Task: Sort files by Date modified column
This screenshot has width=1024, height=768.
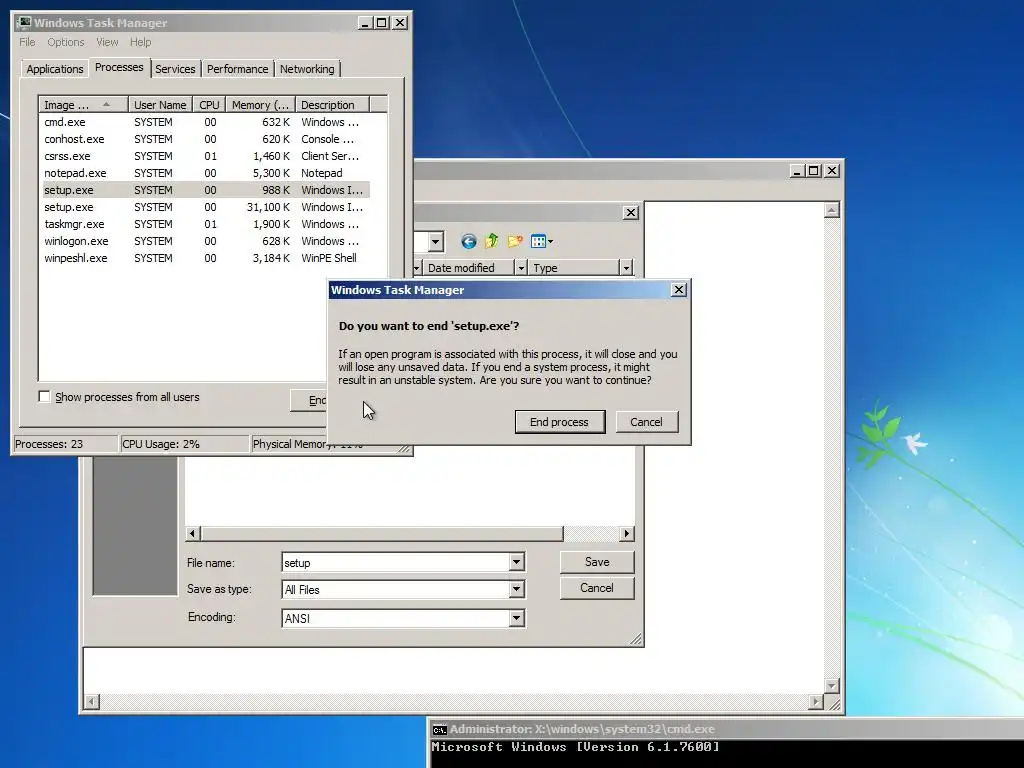Action: tap(468, 268)
